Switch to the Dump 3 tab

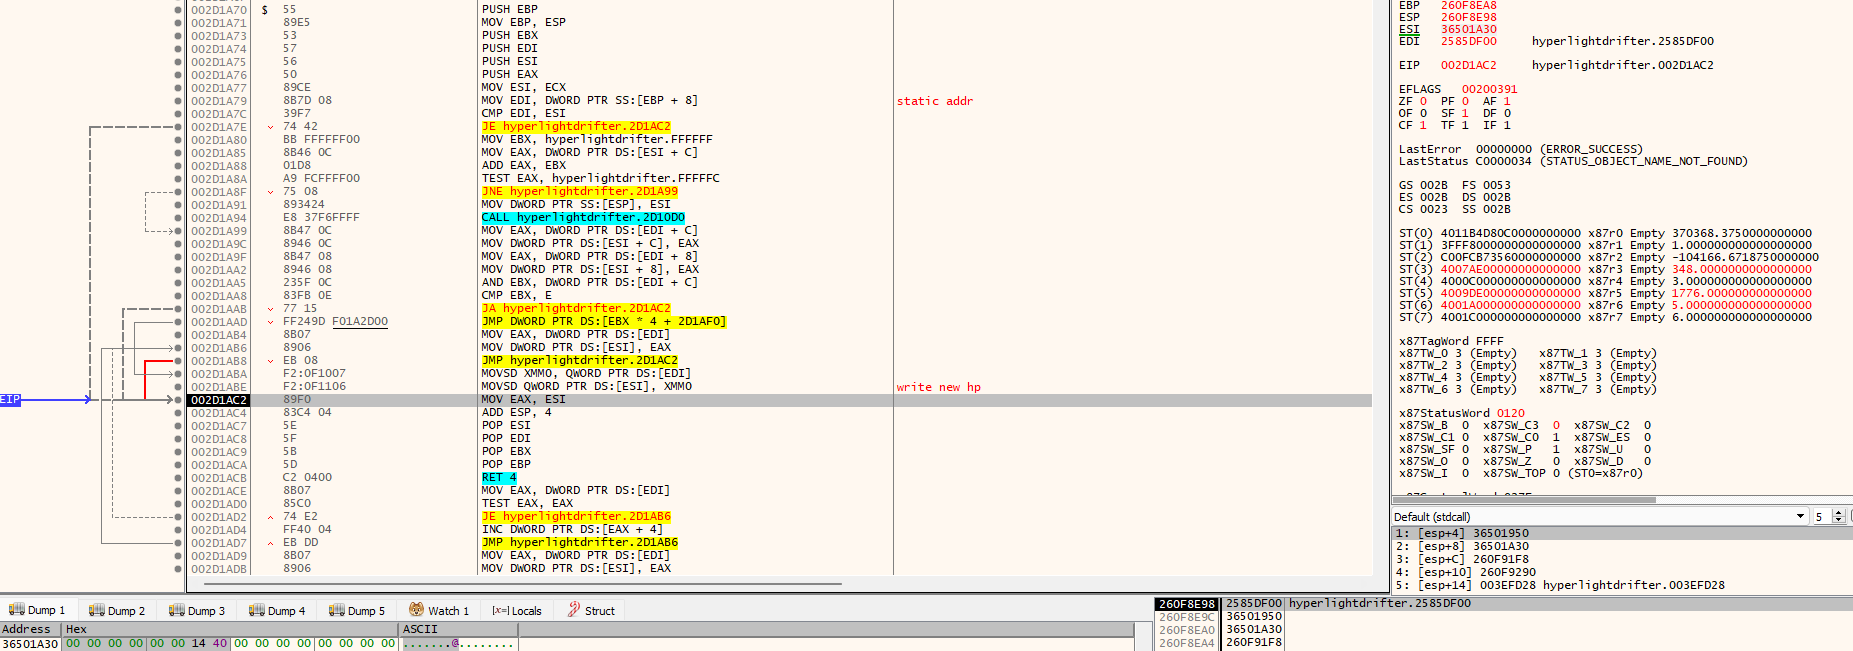pos(197,610)
